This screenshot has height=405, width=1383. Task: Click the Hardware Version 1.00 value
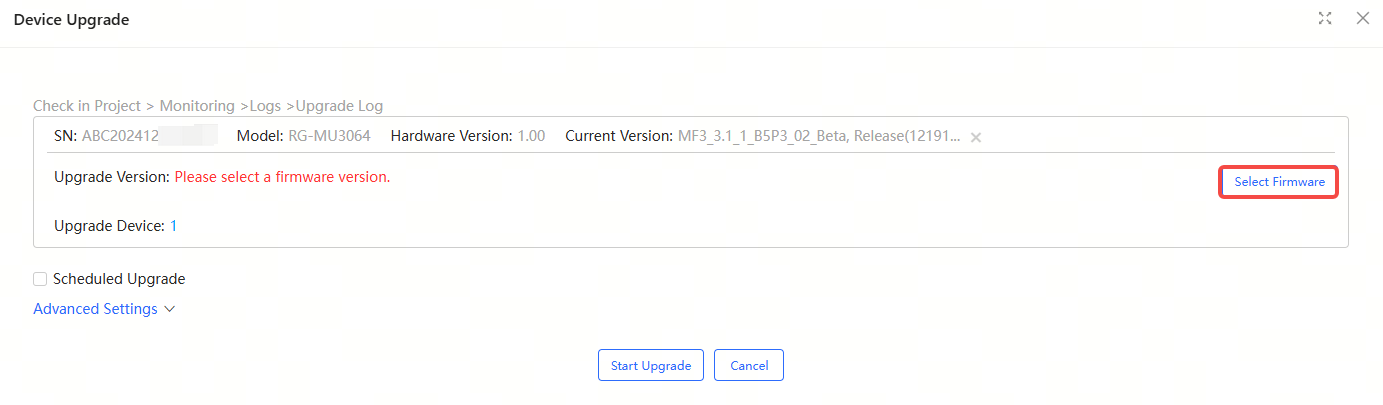click(531, 136)
